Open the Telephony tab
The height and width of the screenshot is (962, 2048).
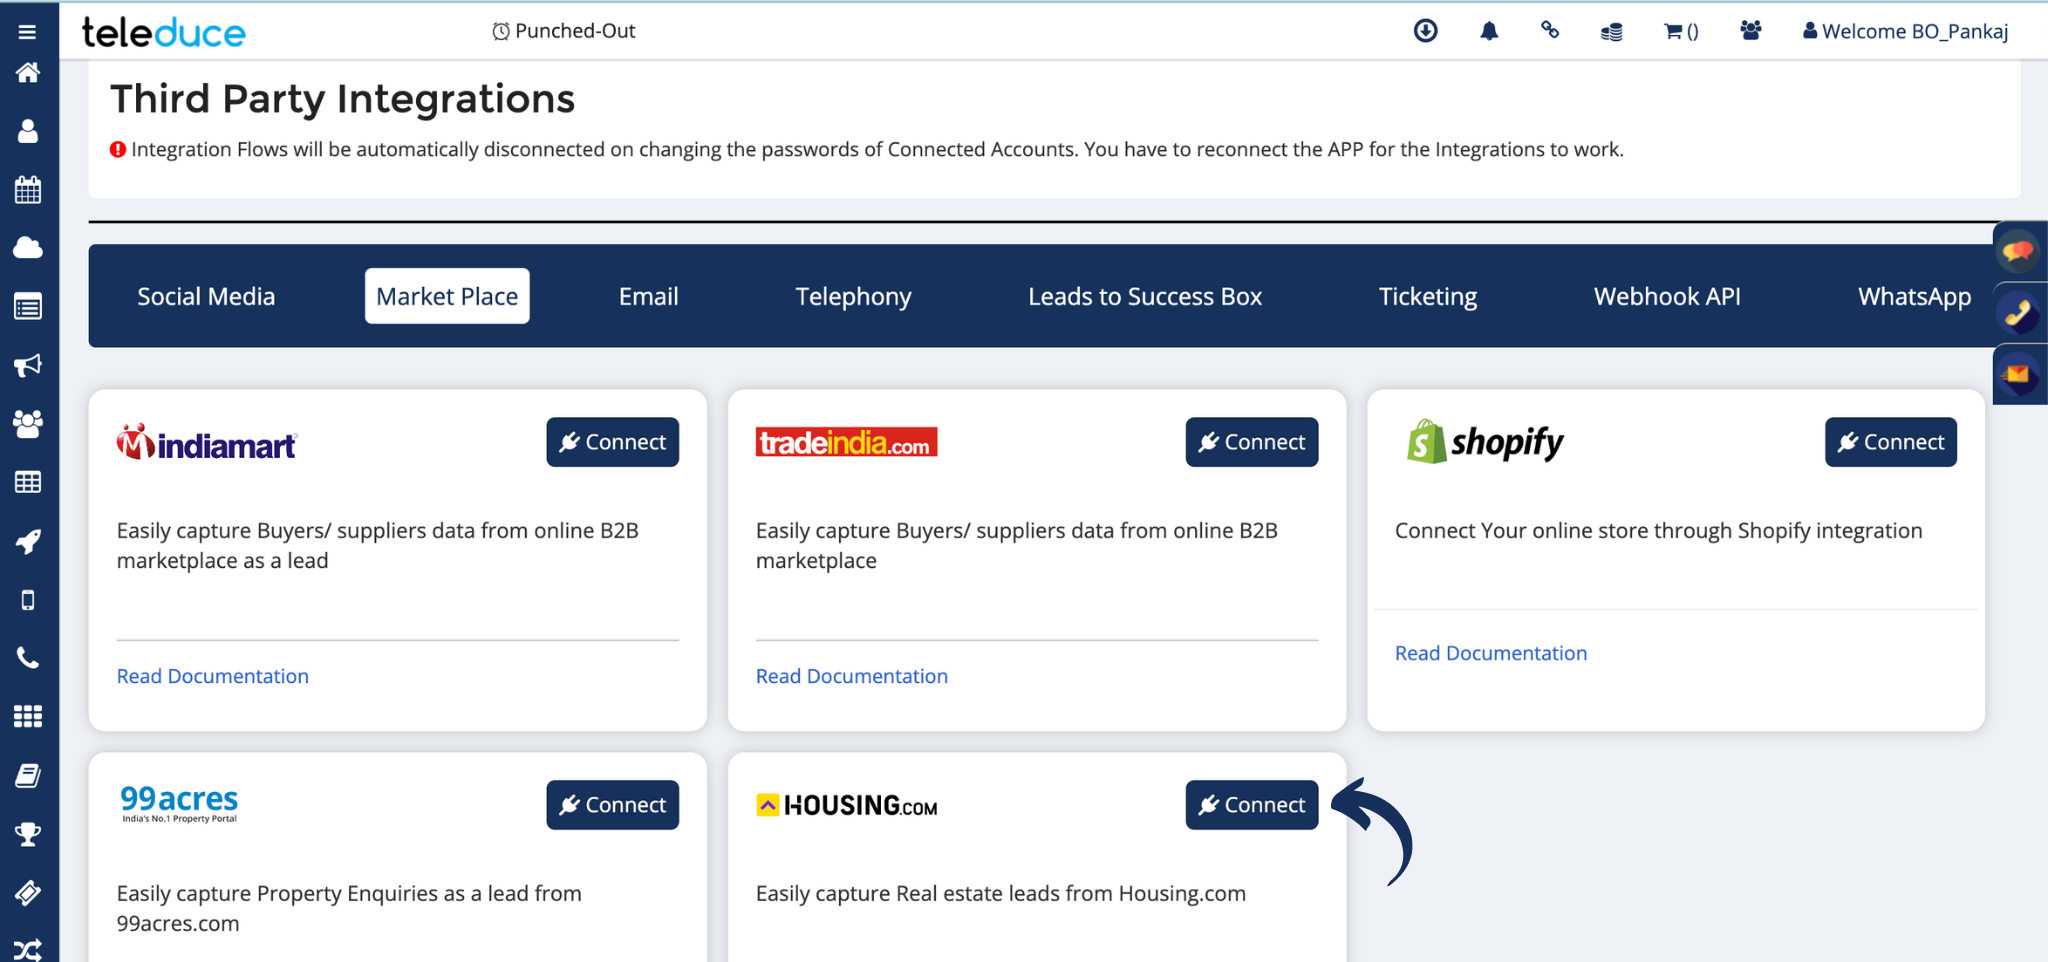853,296
